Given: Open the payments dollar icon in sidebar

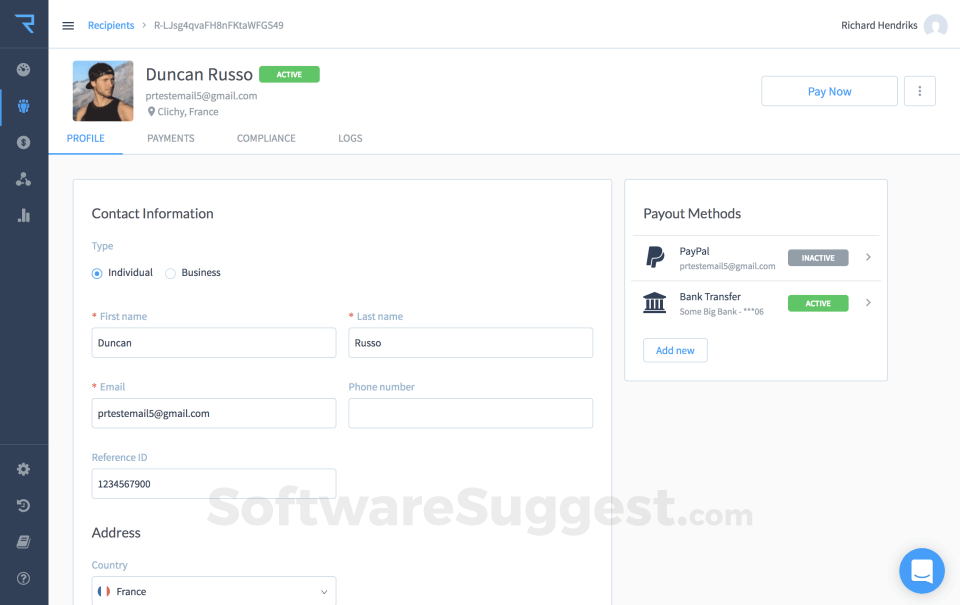Looking at the screenshot, I should tap(23, 142).
